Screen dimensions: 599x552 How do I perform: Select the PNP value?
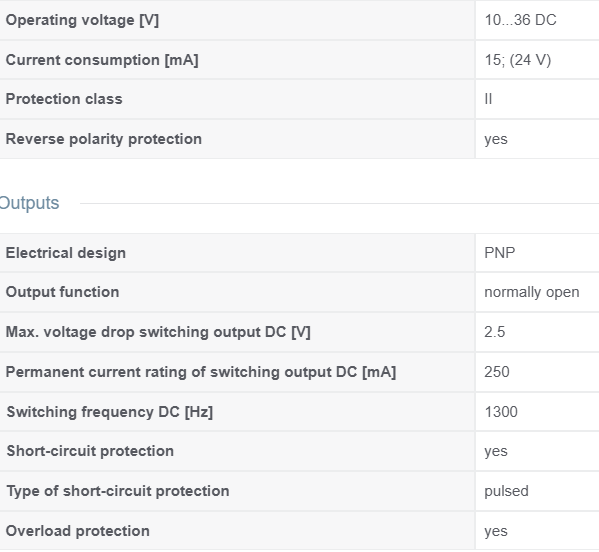pyautogui.click(x=500, y=253)
